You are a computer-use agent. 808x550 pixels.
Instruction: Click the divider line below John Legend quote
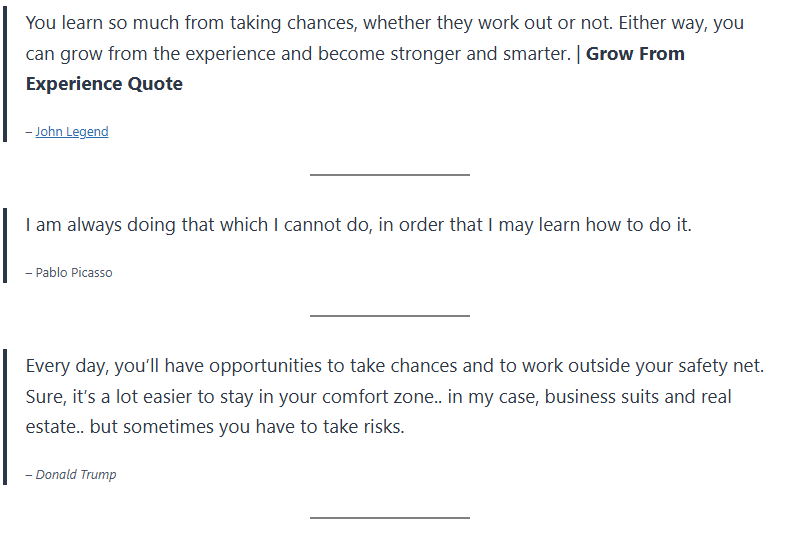click(x=389, y=175)
